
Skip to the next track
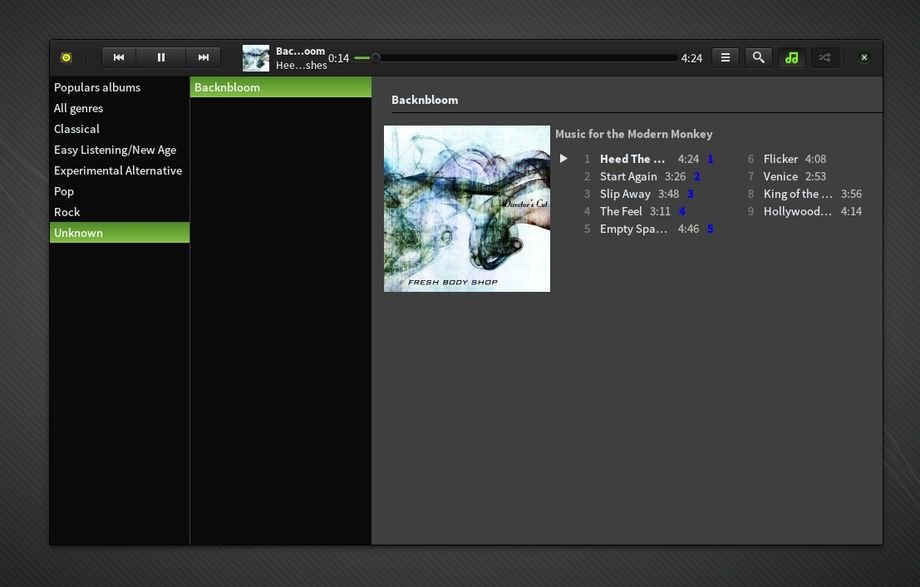pos(203,58)
